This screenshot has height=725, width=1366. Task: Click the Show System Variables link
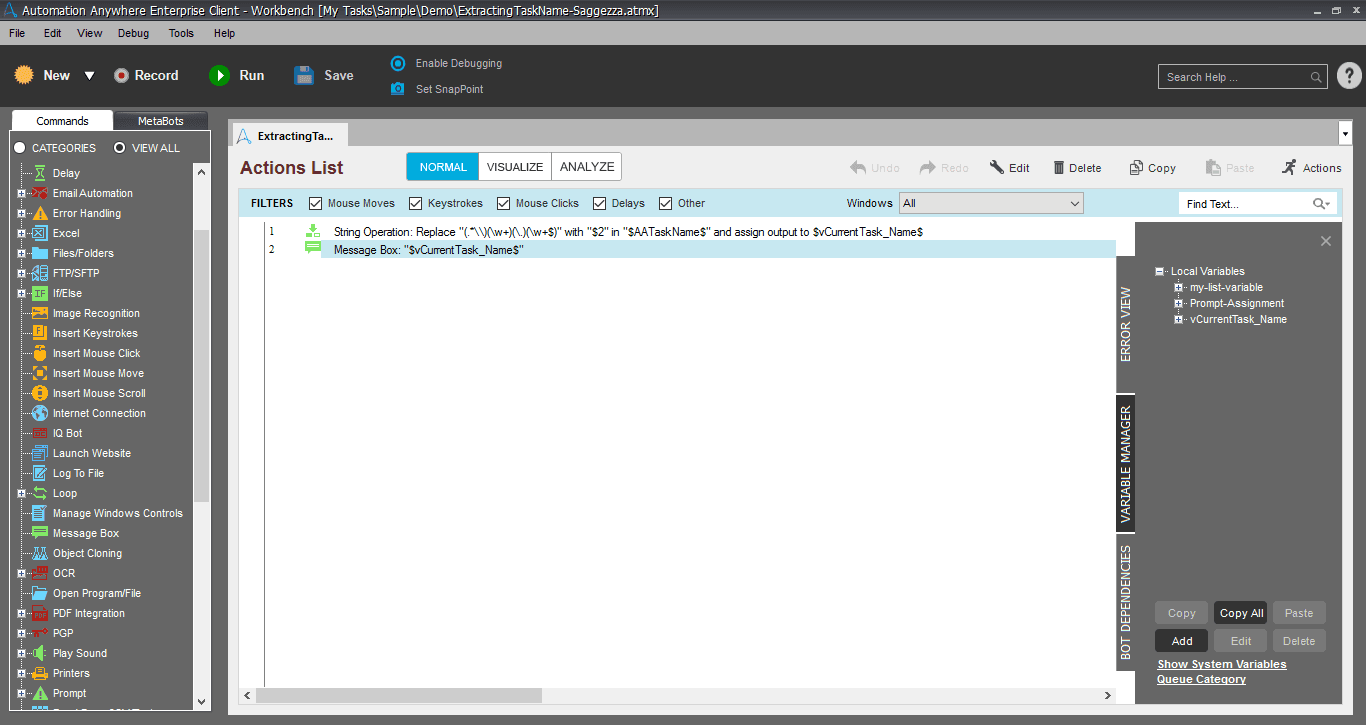(x=1222, y=664)
